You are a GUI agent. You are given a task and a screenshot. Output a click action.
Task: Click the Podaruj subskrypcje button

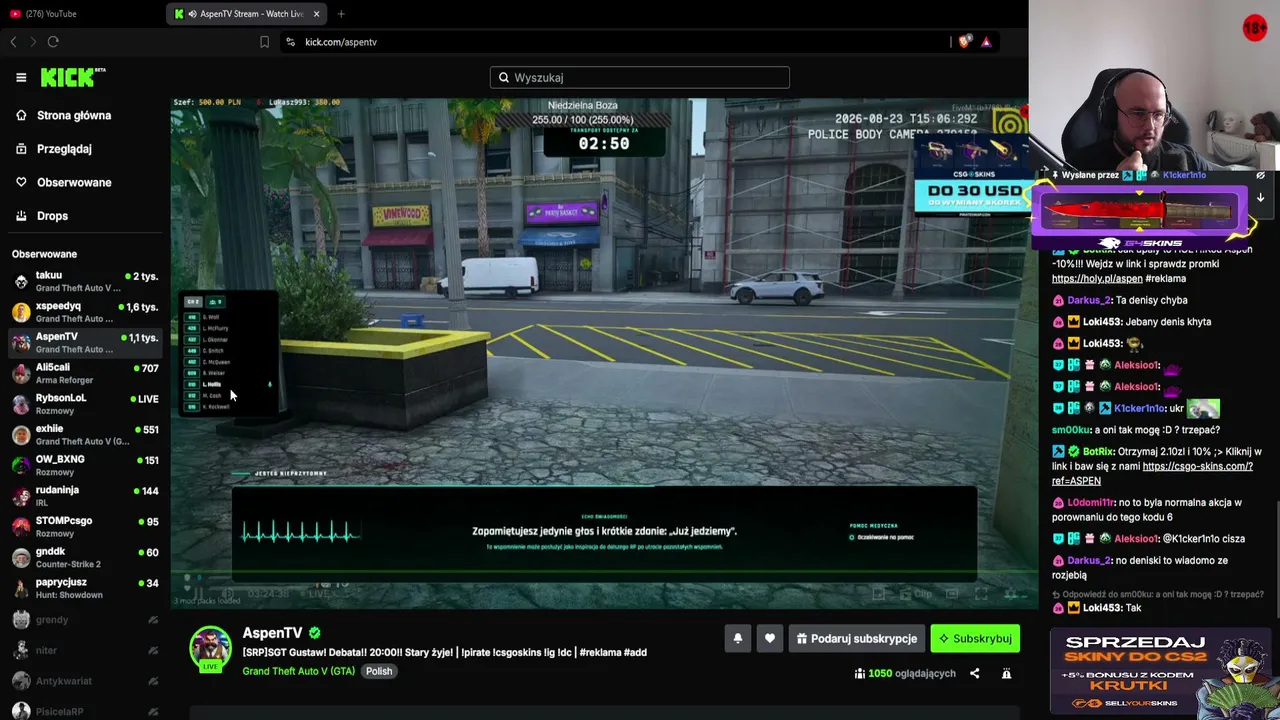click(856, 639)
